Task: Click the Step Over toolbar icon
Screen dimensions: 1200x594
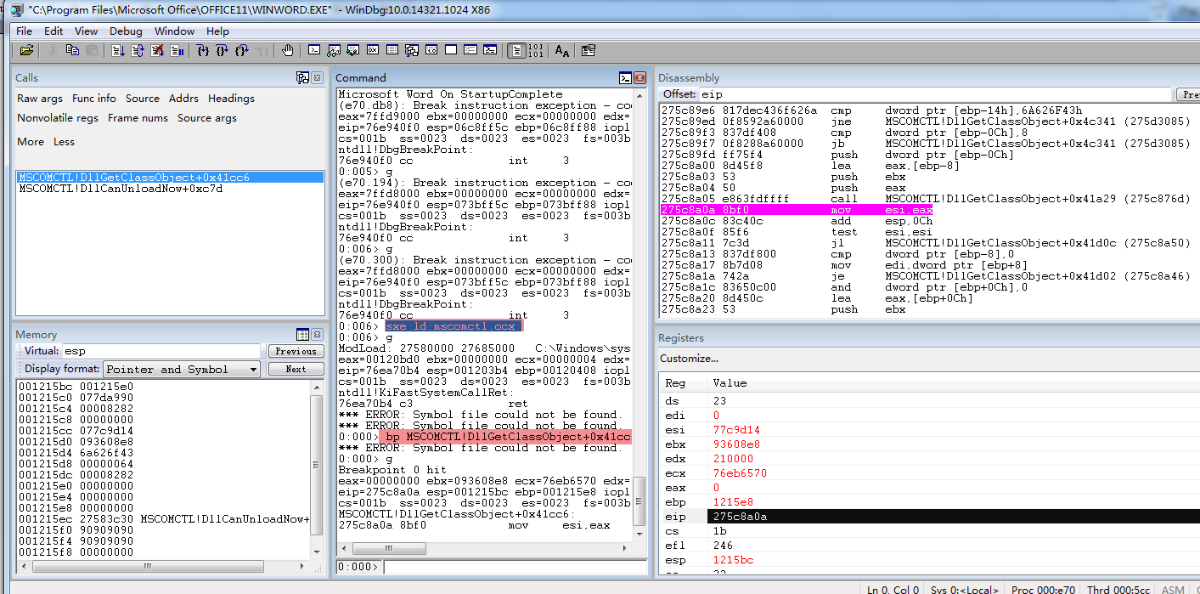Action: point(222,50)
